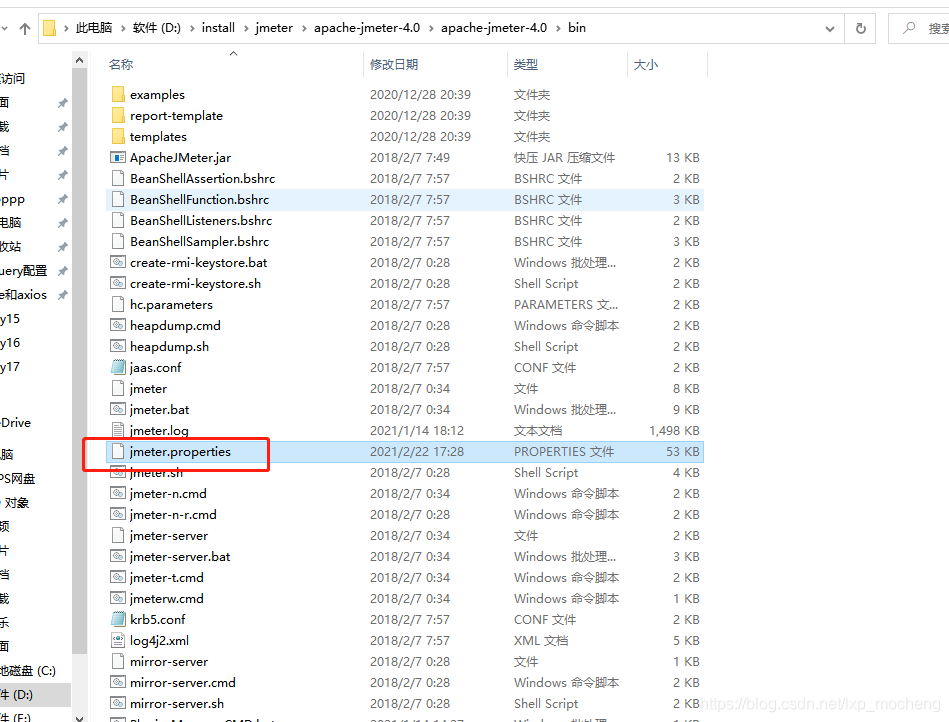Open the address bar history dropdown
Image resolution: width=949 pixels, height=722 pixels.
(830, 28)
